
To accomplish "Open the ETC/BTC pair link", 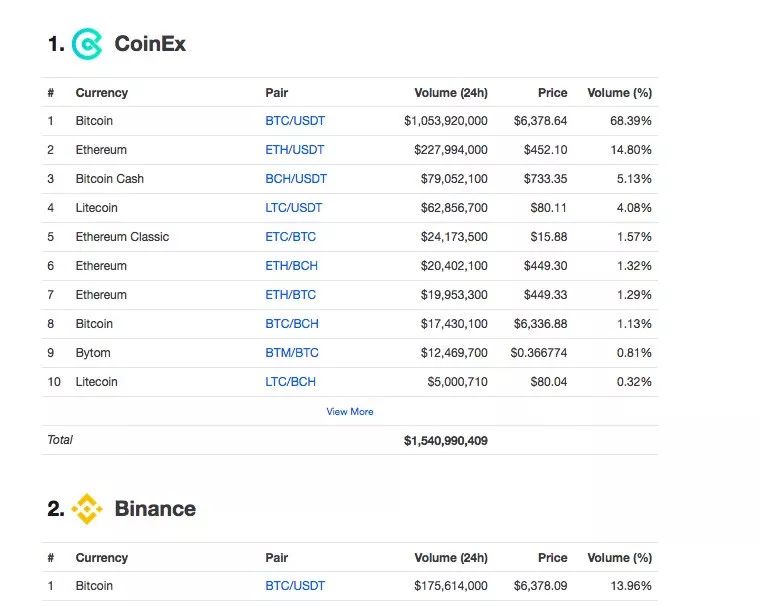I will click(290, 237).
